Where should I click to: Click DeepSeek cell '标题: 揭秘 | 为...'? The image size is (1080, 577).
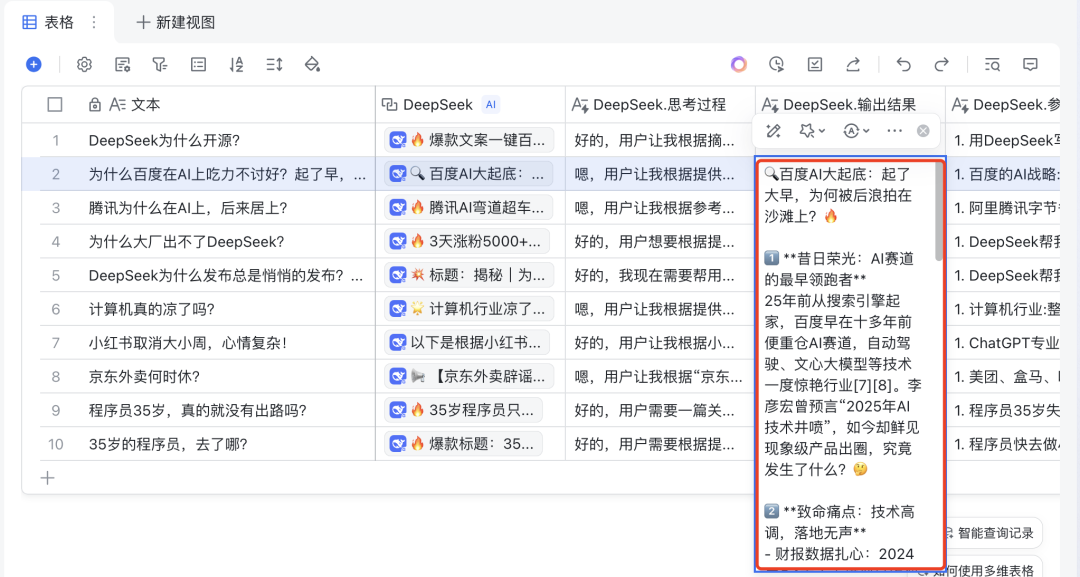pos(469,275)
